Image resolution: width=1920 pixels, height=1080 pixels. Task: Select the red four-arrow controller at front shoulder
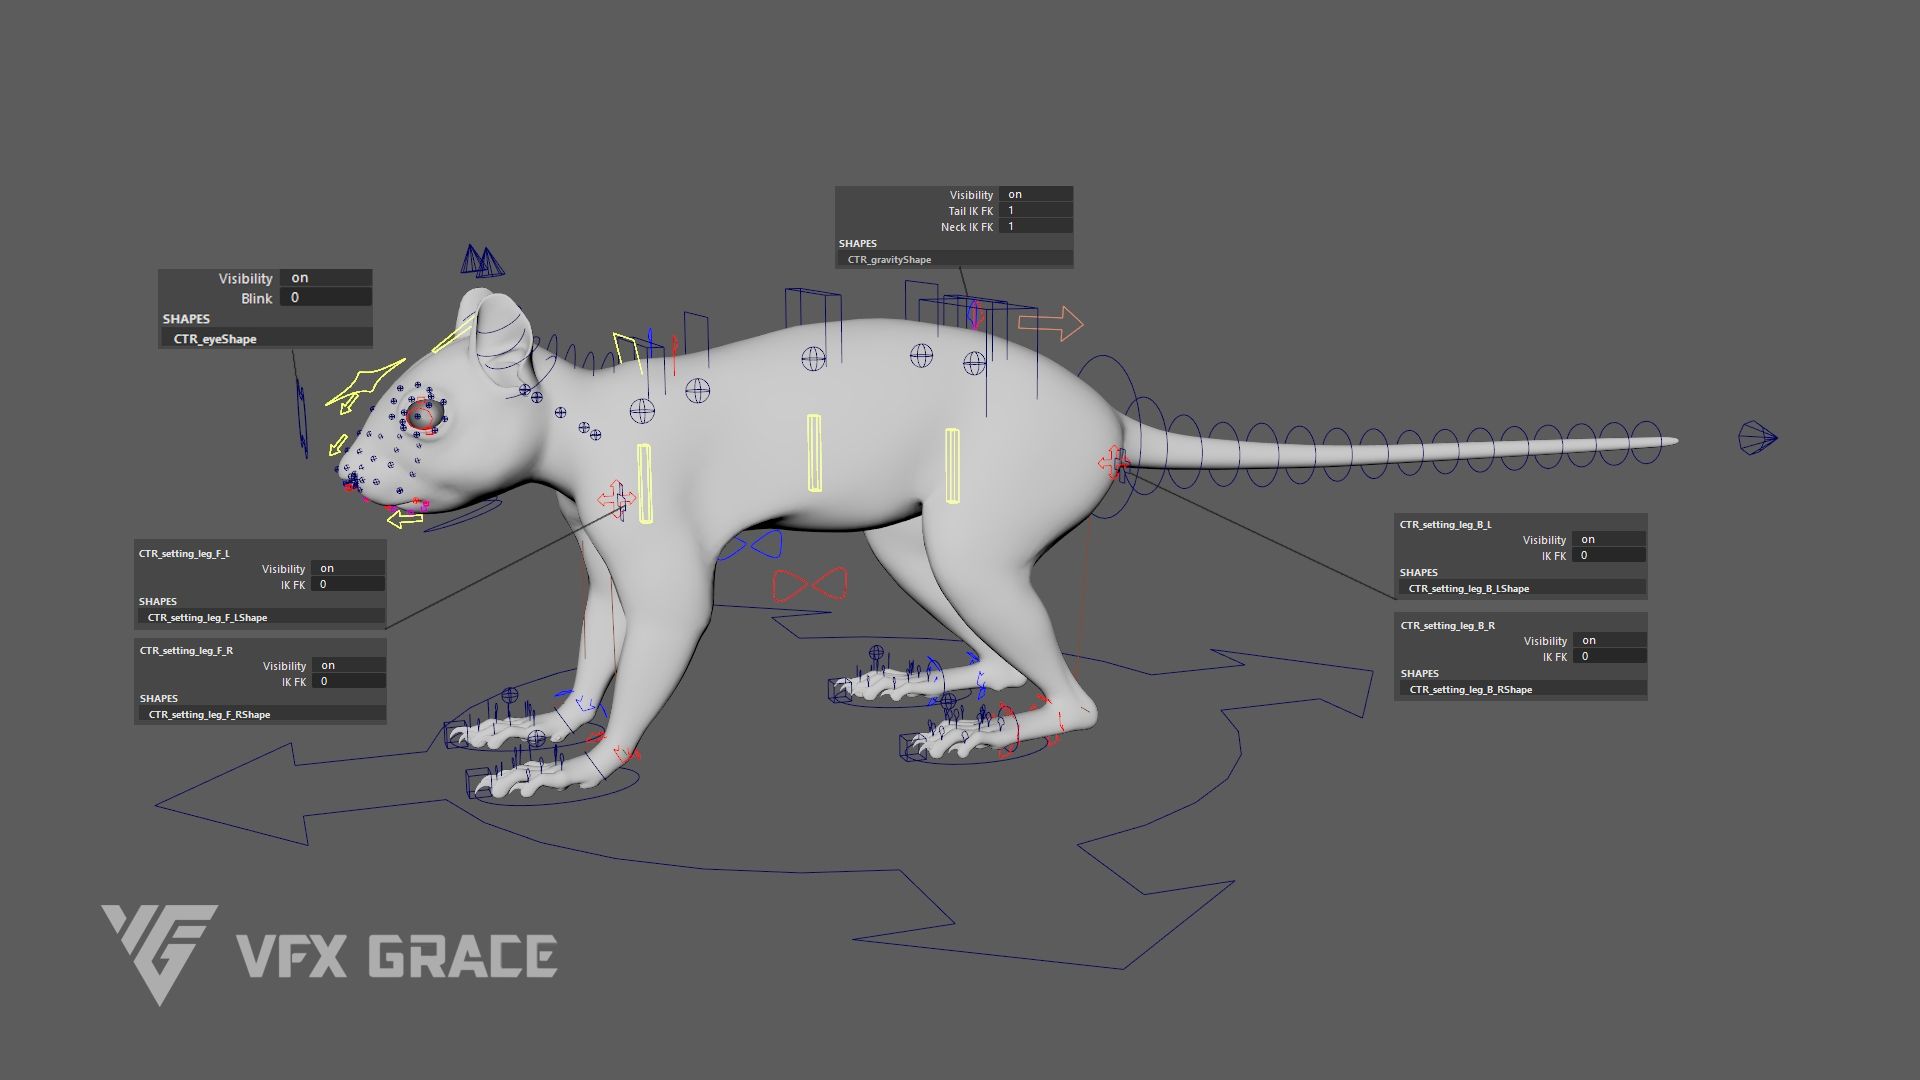pyautogui.click(x=616, y=499)
